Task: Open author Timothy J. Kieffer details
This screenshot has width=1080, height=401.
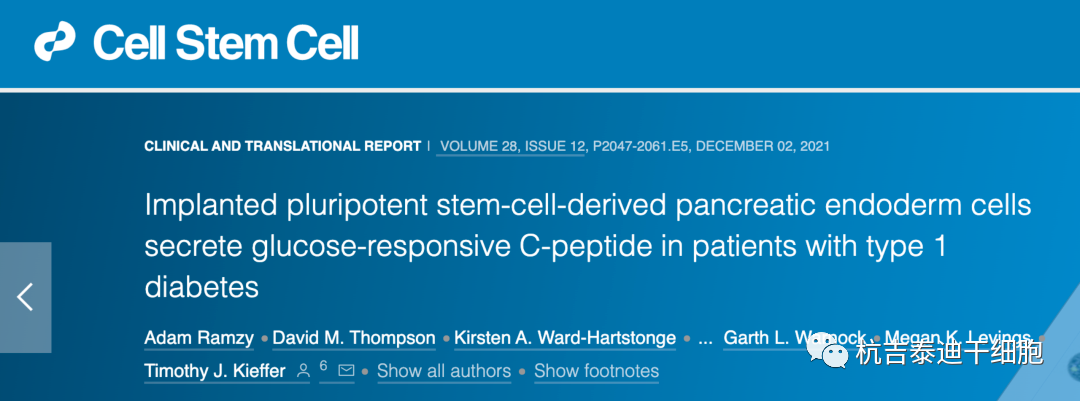Action: coord(215,371)
